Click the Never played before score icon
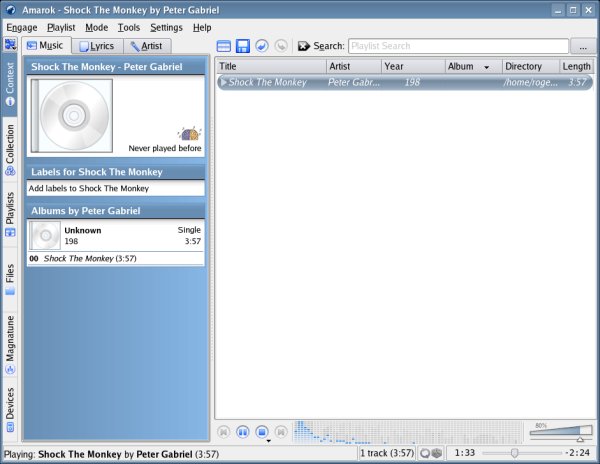 click(189, 134)
